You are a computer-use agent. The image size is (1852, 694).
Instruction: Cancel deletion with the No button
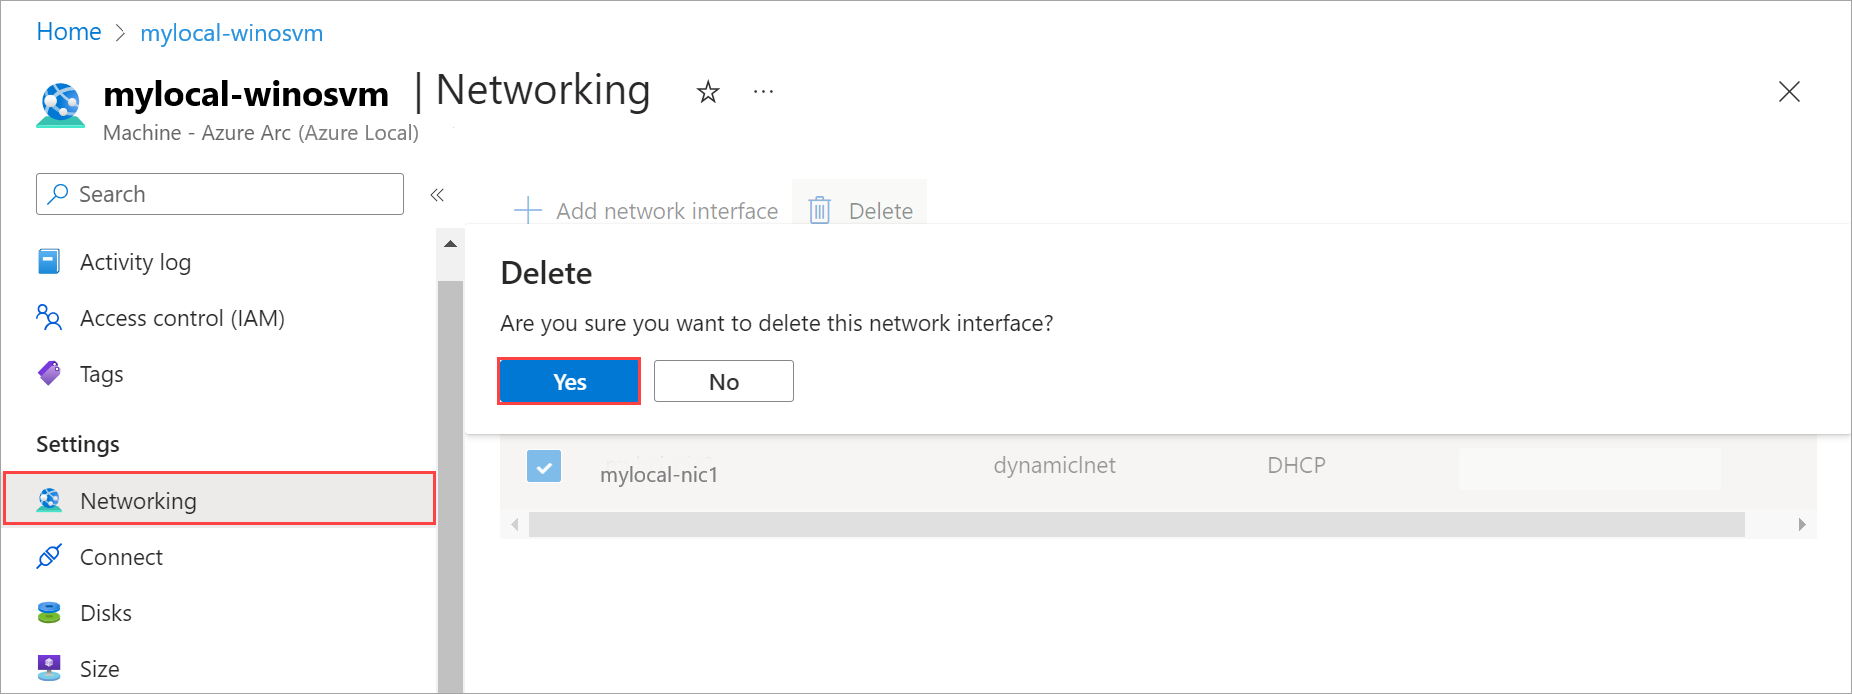[x=723, y=381]
